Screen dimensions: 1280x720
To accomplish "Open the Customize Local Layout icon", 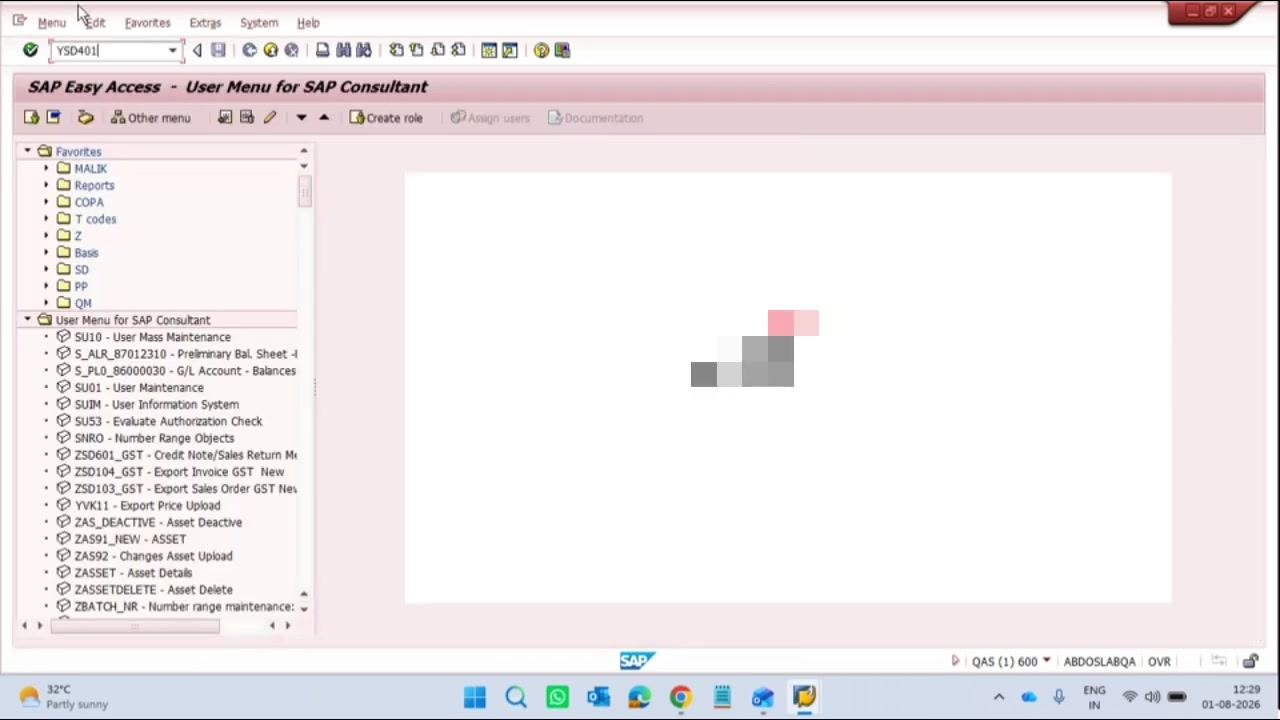I will pyautogui.click(x=562, y=50).
